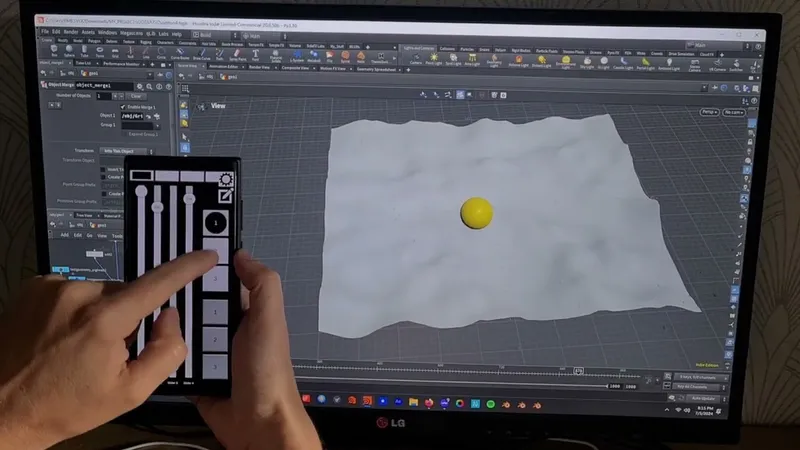This screenshot has height=450, width=800.
Task: Click the obj path button in the Scene View
Action: (206, 77)
